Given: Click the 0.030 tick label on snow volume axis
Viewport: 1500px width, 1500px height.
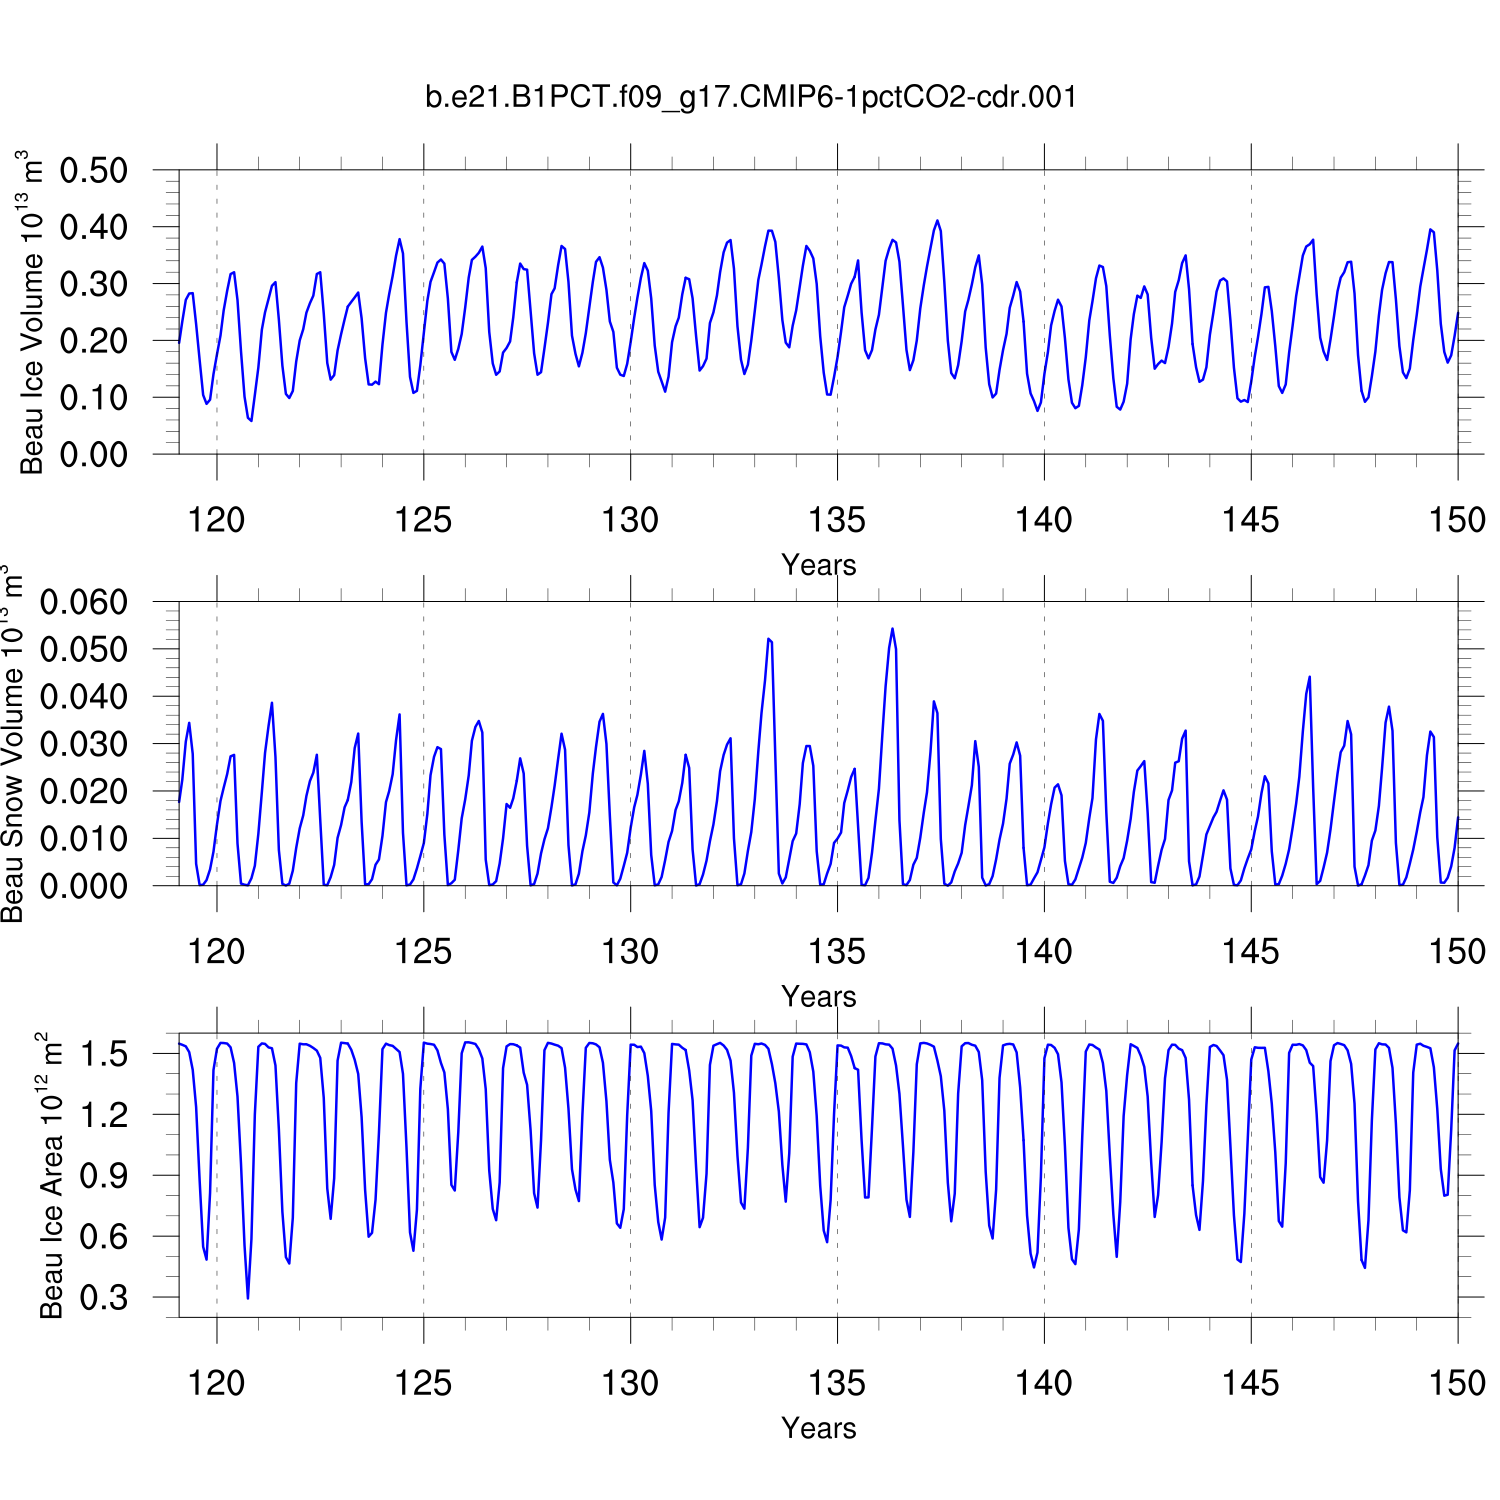Looking at the screenshot, I should 84,744.
